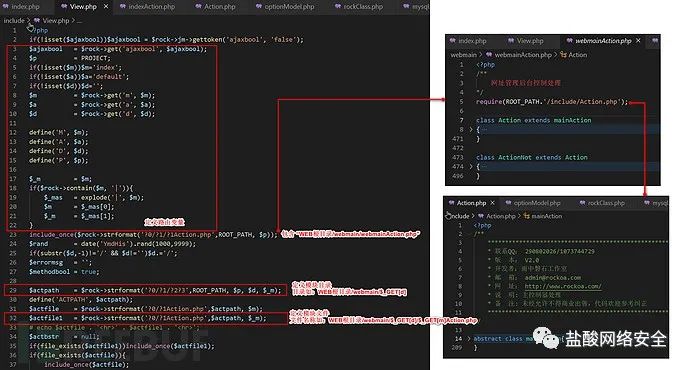Click the '...' breadcrumb after View.php
Screen dimensions: 690x370
[79, 20]
